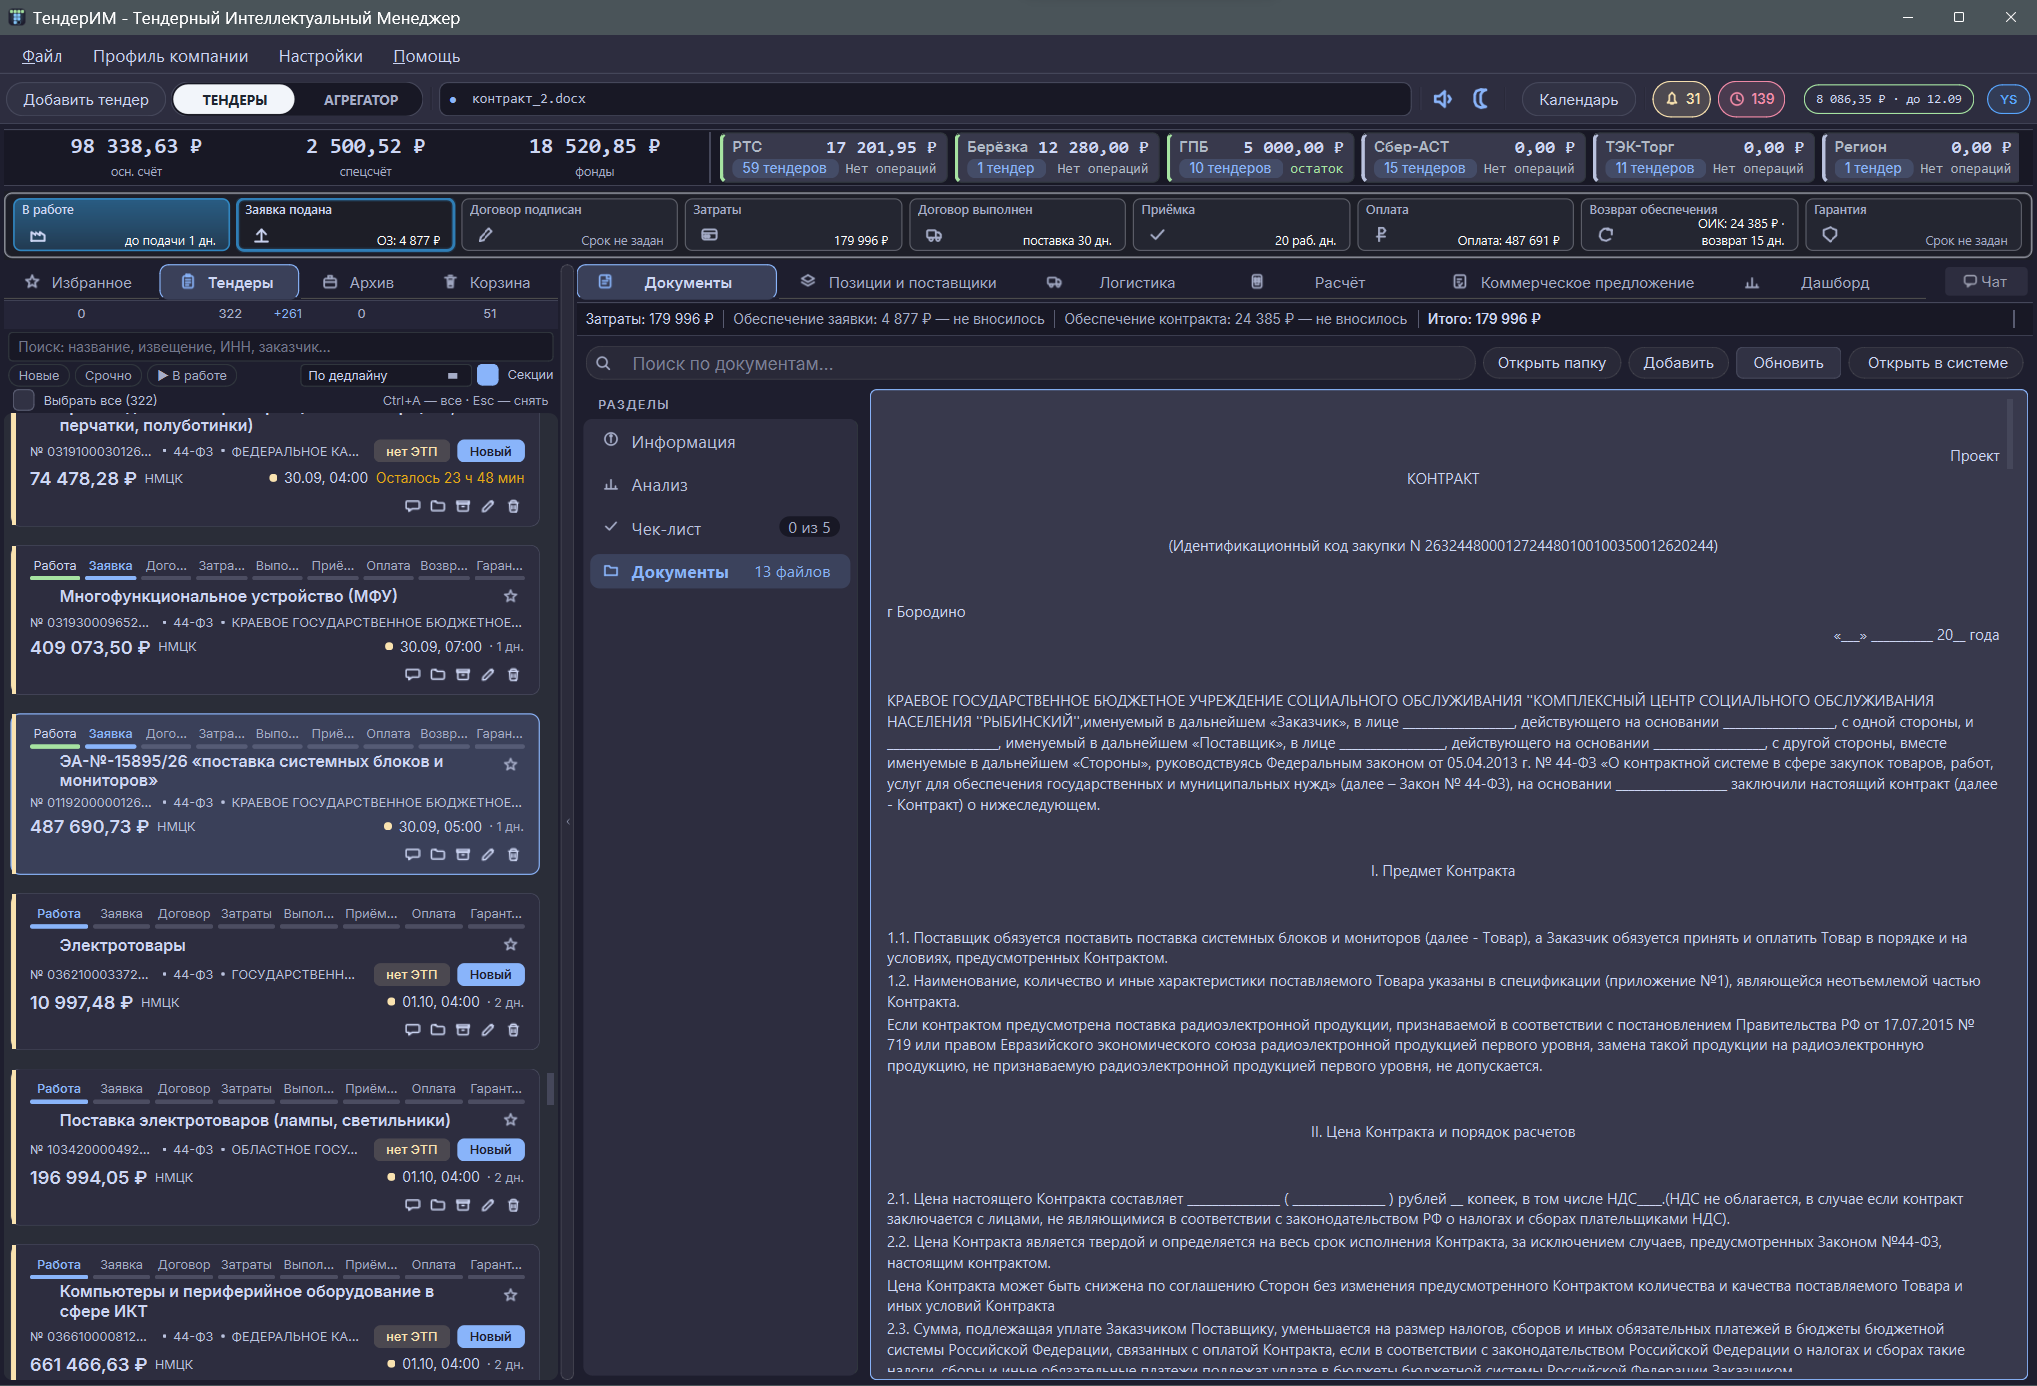
Task: Open the Возврат обеспечения status card
Action: [1688, 224]
